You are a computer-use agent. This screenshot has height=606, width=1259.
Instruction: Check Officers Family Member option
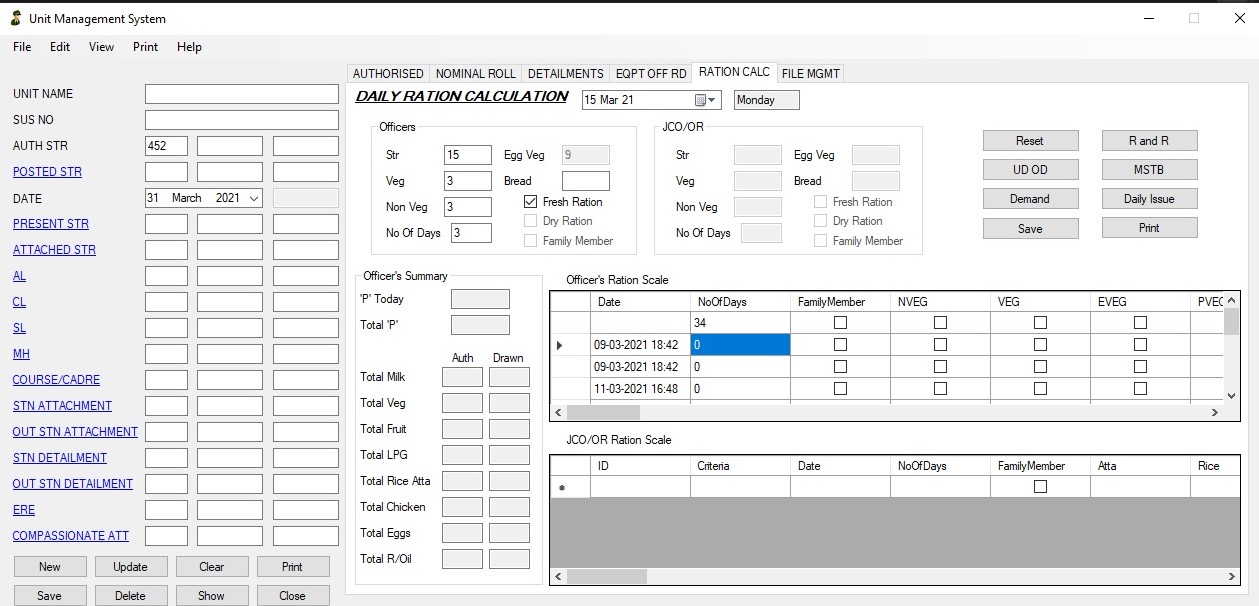[x=531, y=241]
